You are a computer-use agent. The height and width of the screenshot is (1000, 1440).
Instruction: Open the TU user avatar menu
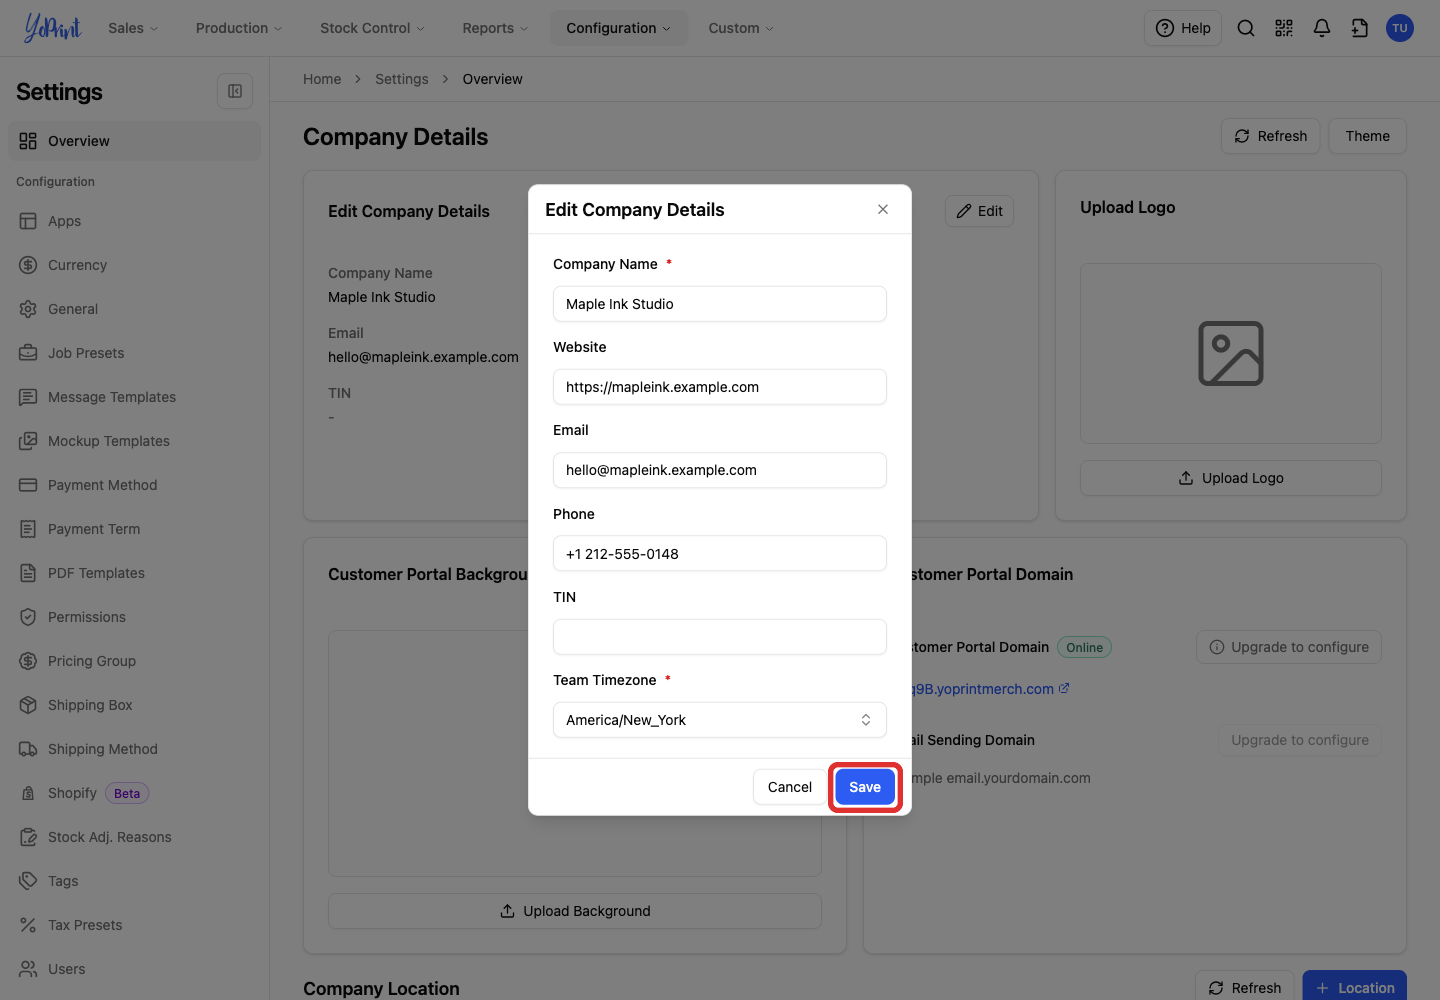click(1400, 28)
